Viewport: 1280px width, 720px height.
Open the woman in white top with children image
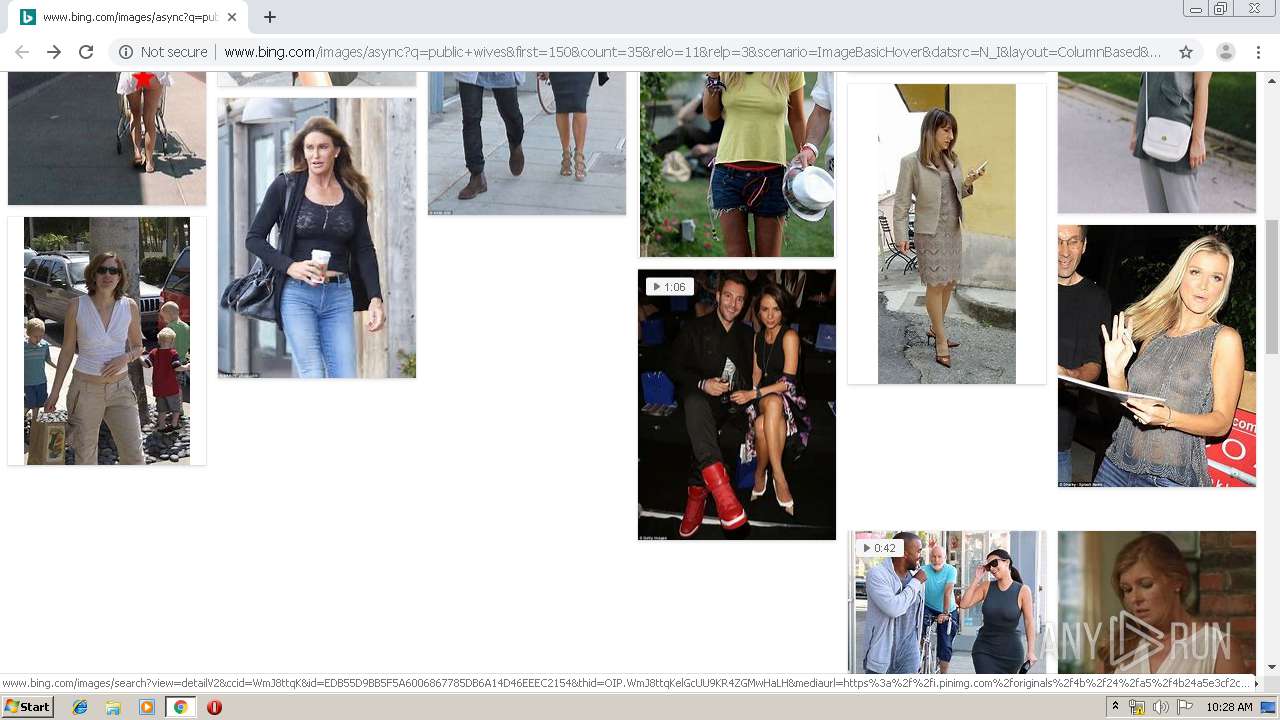click(107, 341)
